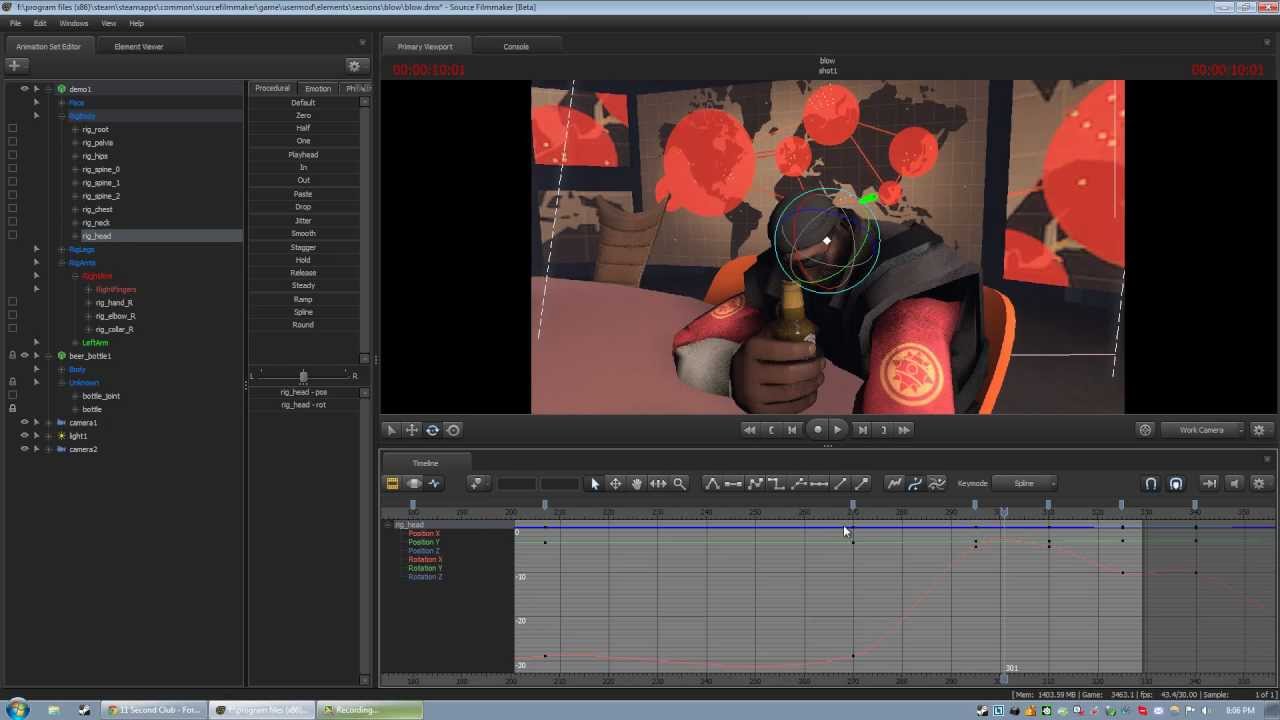
Task: Switch to the Clip Editor mode icon
Action: point(392,483)
